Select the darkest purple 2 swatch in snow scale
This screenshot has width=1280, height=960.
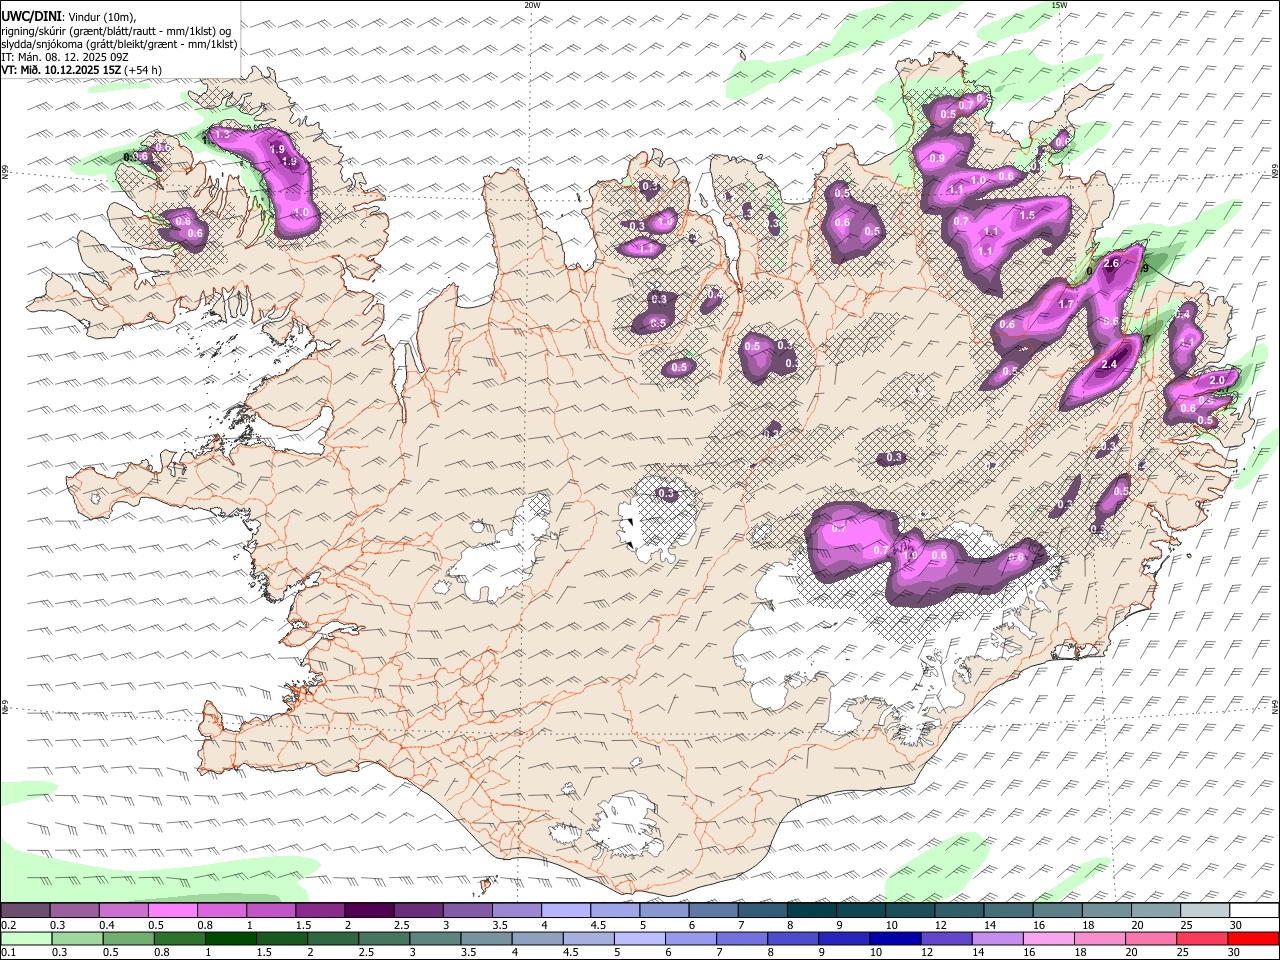point(368,911)
